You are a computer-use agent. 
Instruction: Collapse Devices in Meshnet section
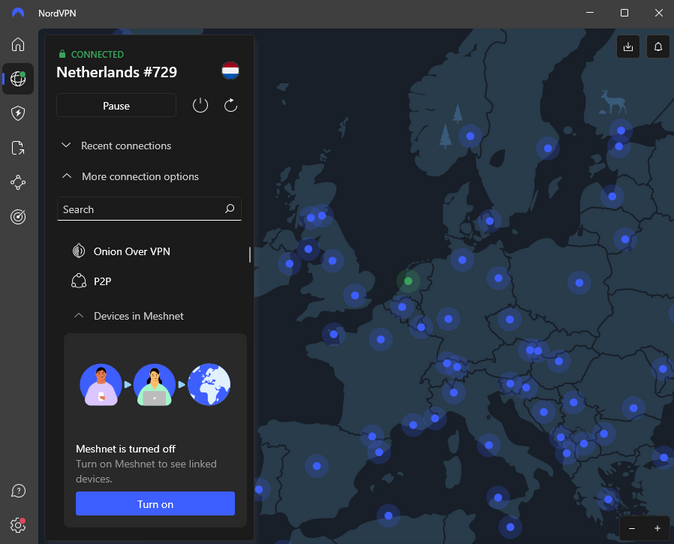[x=138, y=316]
